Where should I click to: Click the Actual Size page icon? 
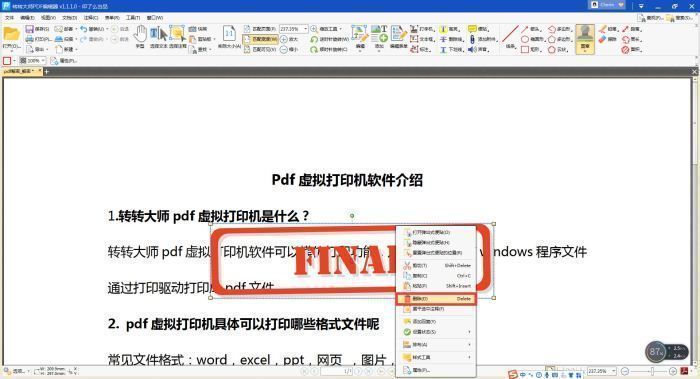(x=229, y=34)
